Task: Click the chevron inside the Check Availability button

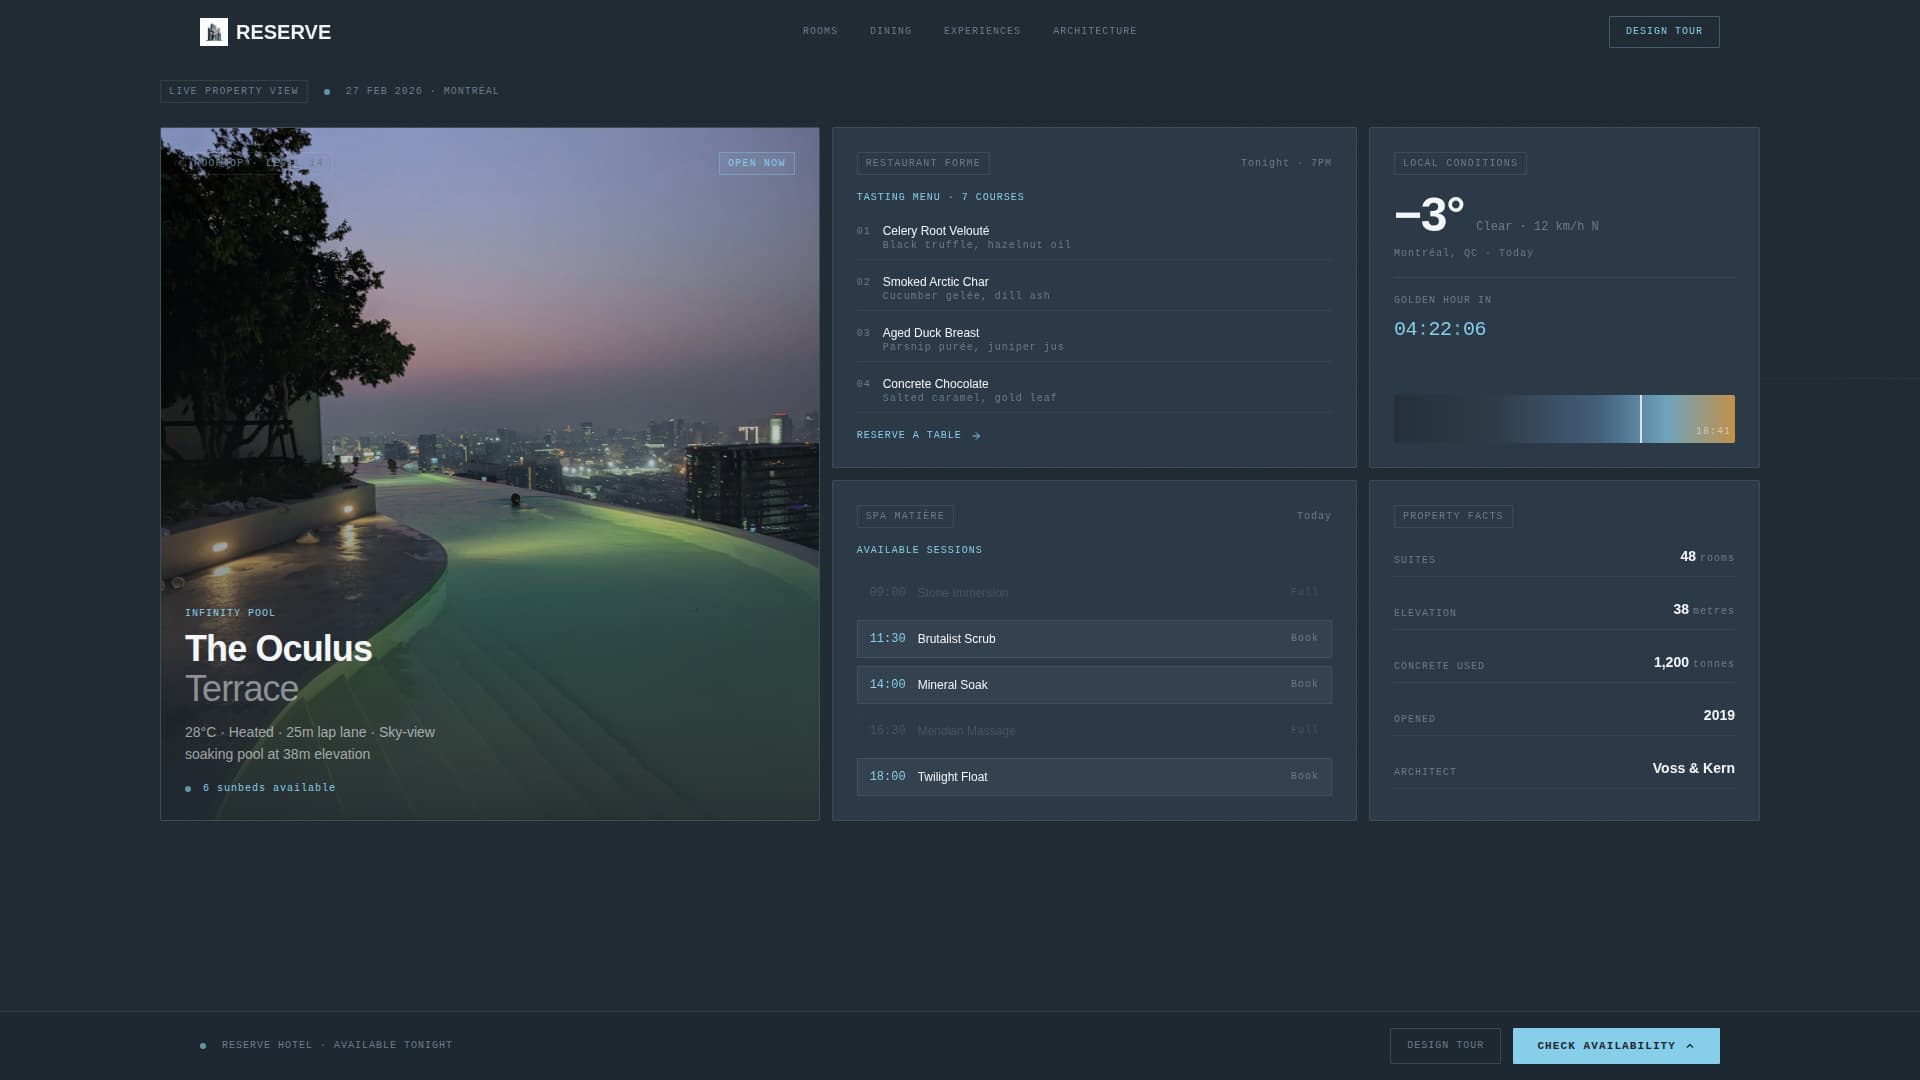Action: pyautogui.click(x=1691, y=1045)
